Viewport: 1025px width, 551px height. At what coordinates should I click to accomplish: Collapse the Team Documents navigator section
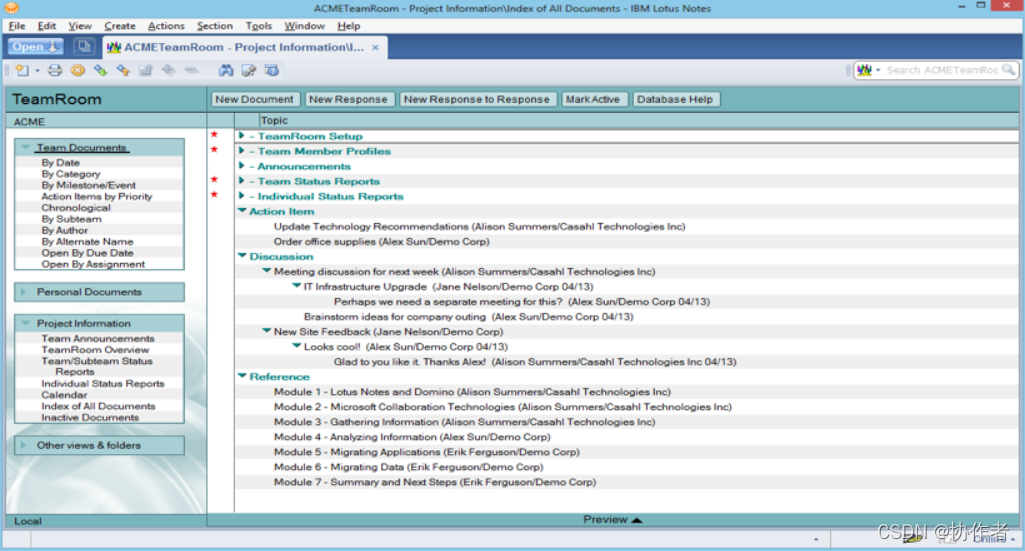pyautogui.click(x=25, y=147)
